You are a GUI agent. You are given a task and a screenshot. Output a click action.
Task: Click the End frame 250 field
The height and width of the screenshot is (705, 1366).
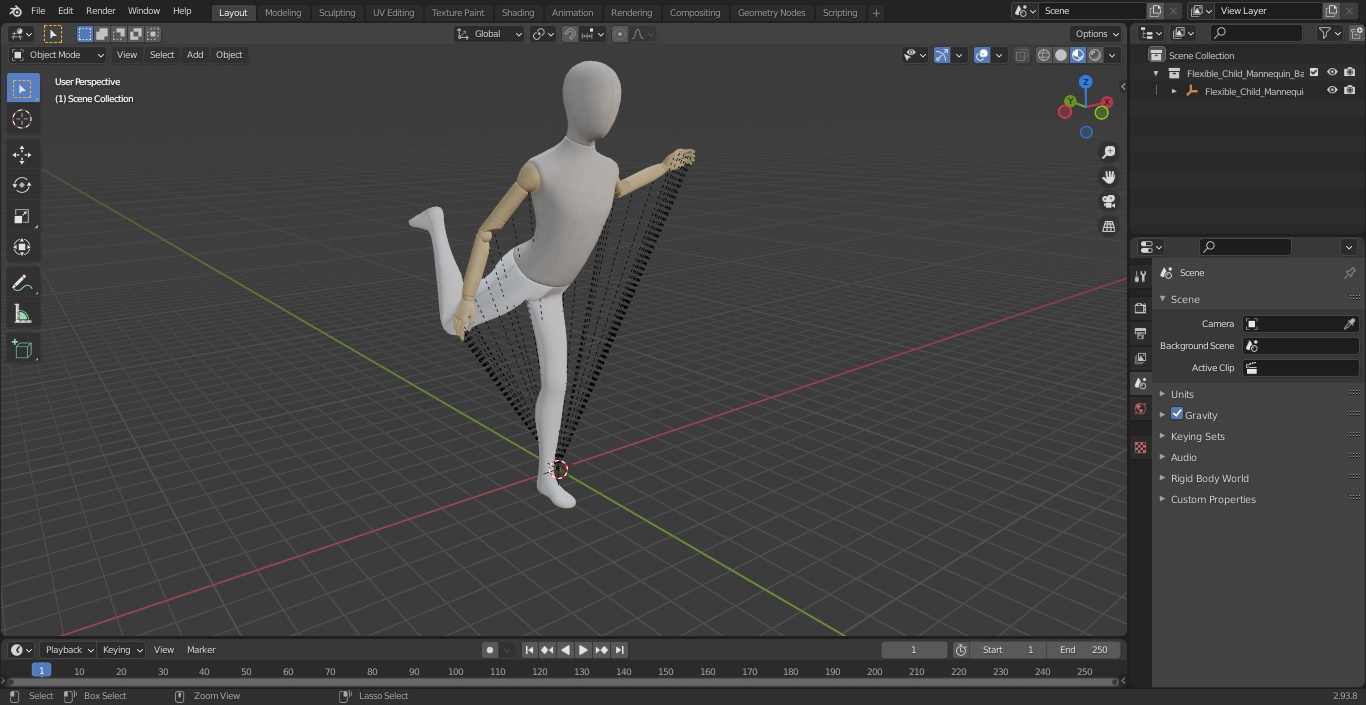click(1084, 650)
